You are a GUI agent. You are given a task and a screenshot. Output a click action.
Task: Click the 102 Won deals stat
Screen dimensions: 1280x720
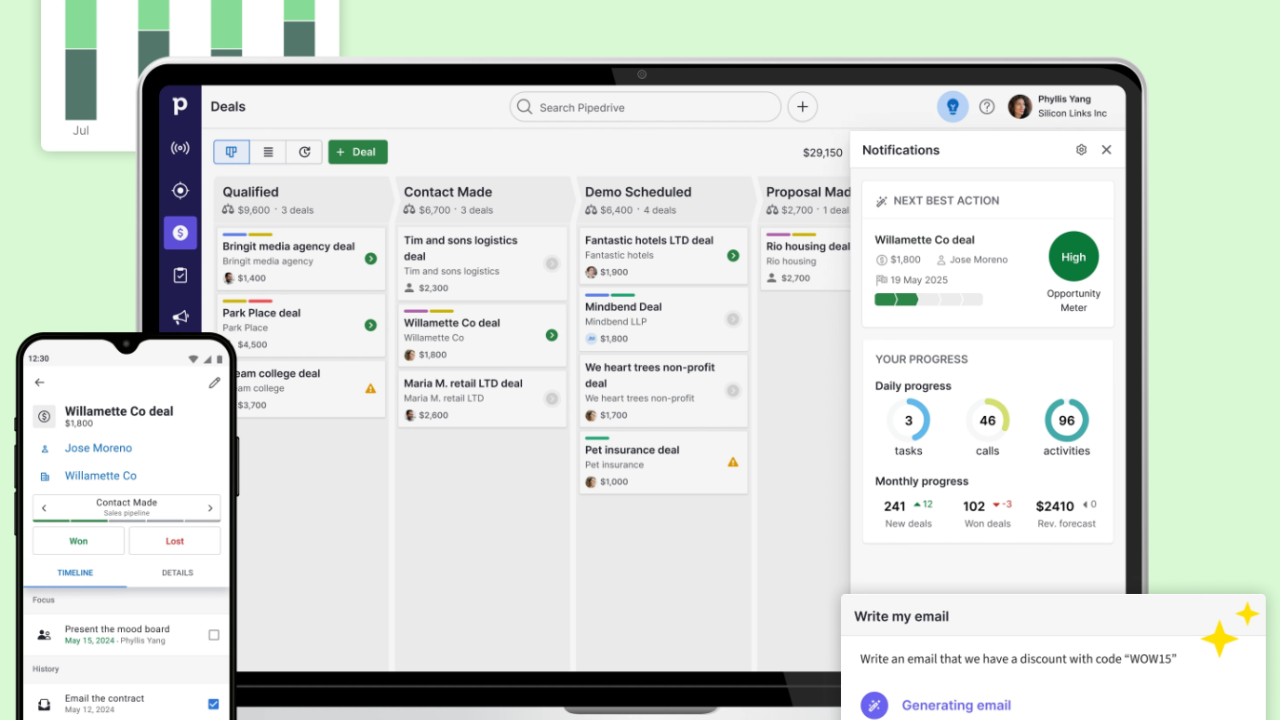click(x=987, y=512)
